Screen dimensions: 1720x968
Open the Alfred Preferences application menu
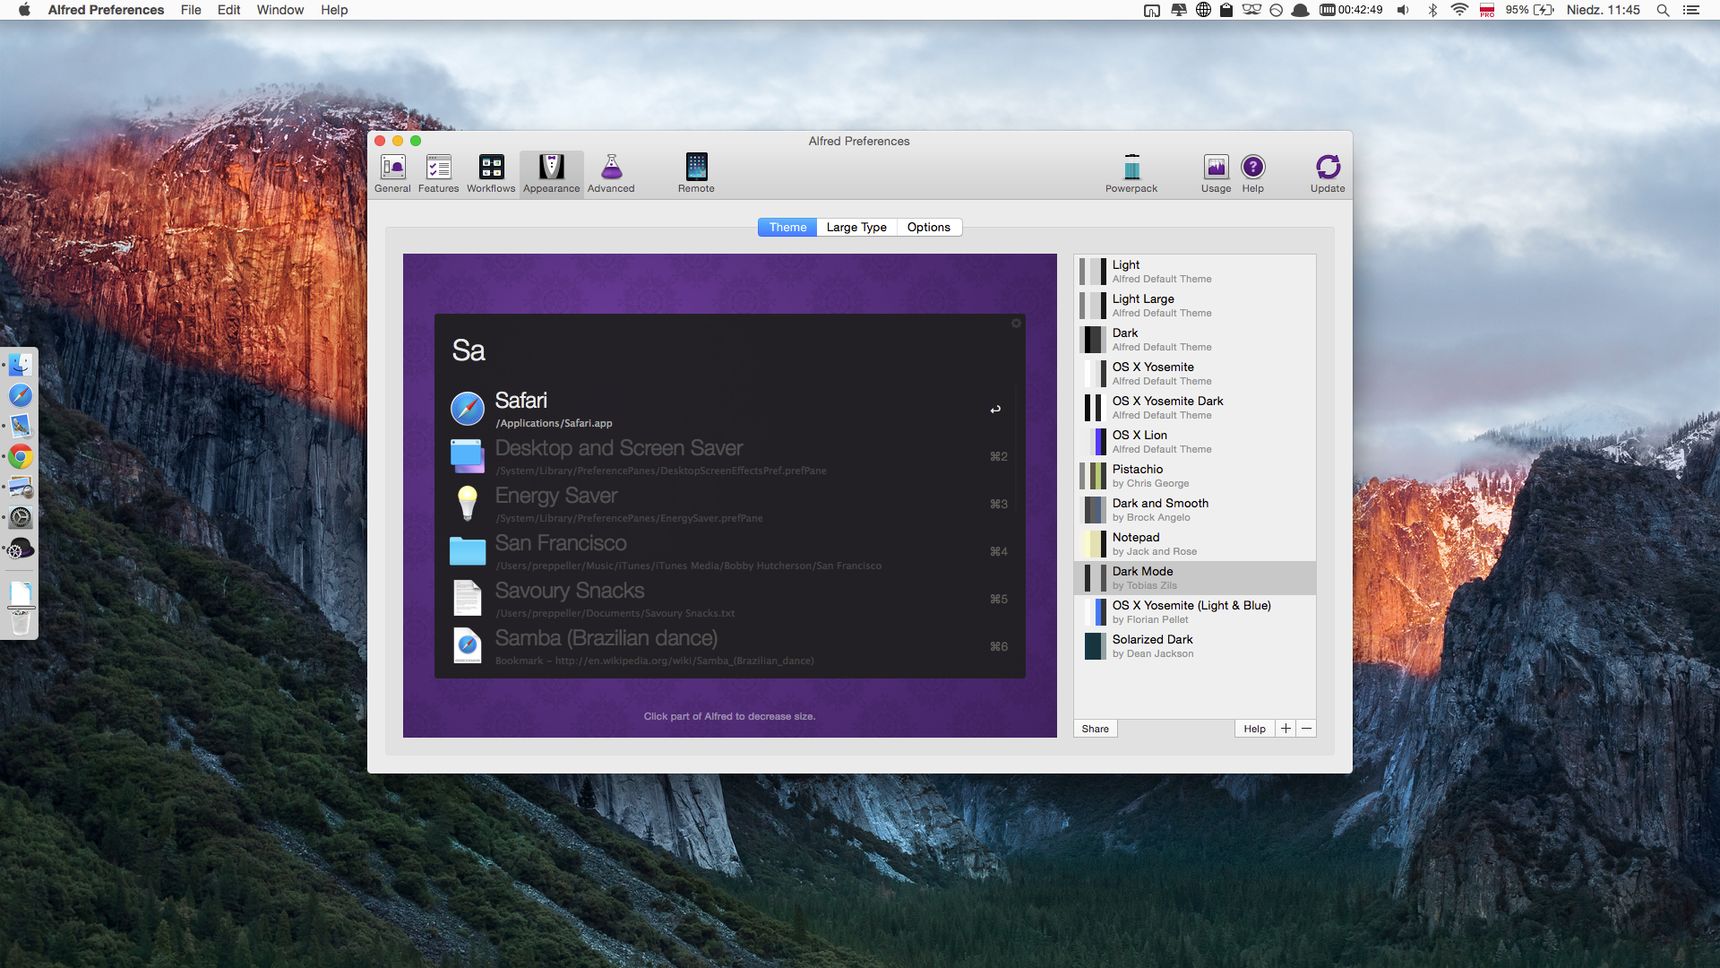[x=106, y=10]
